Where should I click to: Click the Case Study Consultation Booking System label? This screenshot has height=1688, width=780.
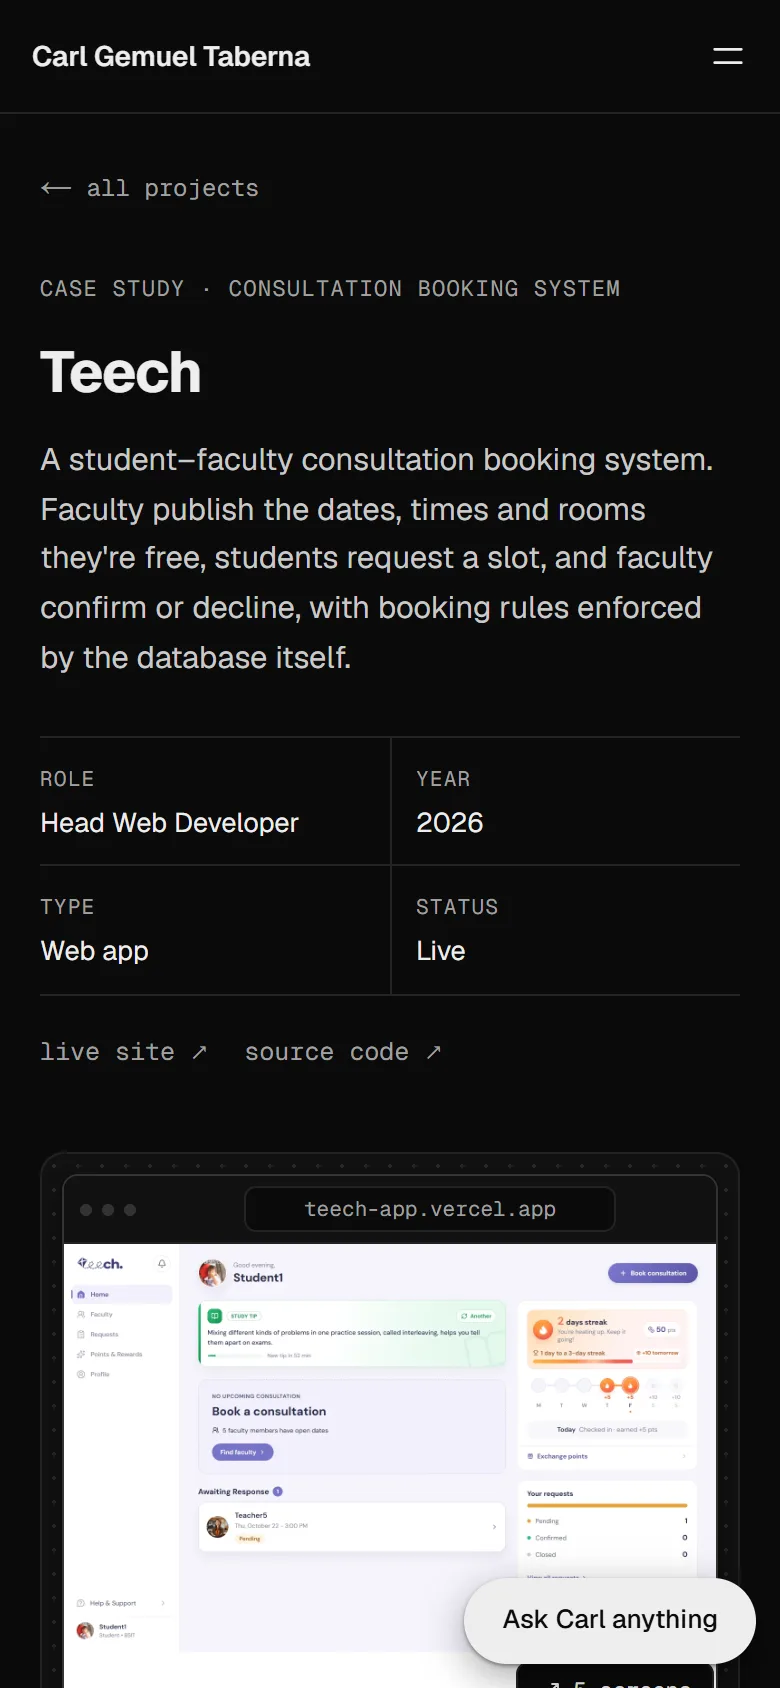pos(330,289)
